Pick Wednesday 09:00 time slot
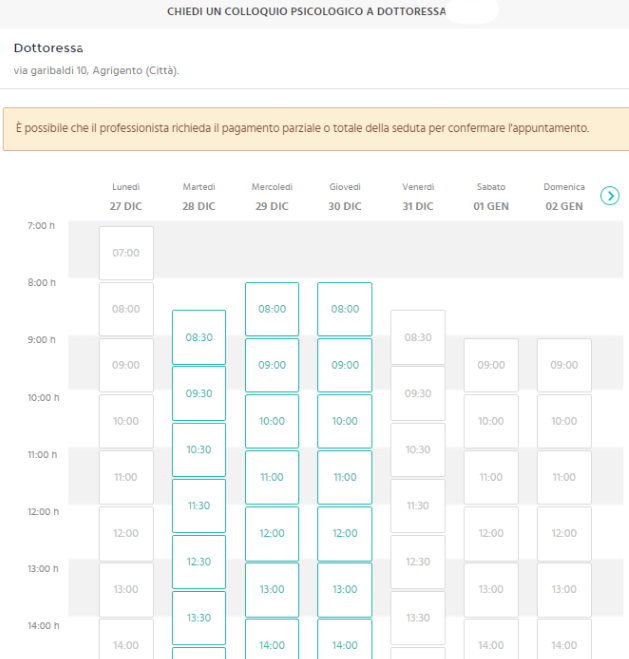The height and width of the screenshot is (659, 629). (x=272, y=365)
